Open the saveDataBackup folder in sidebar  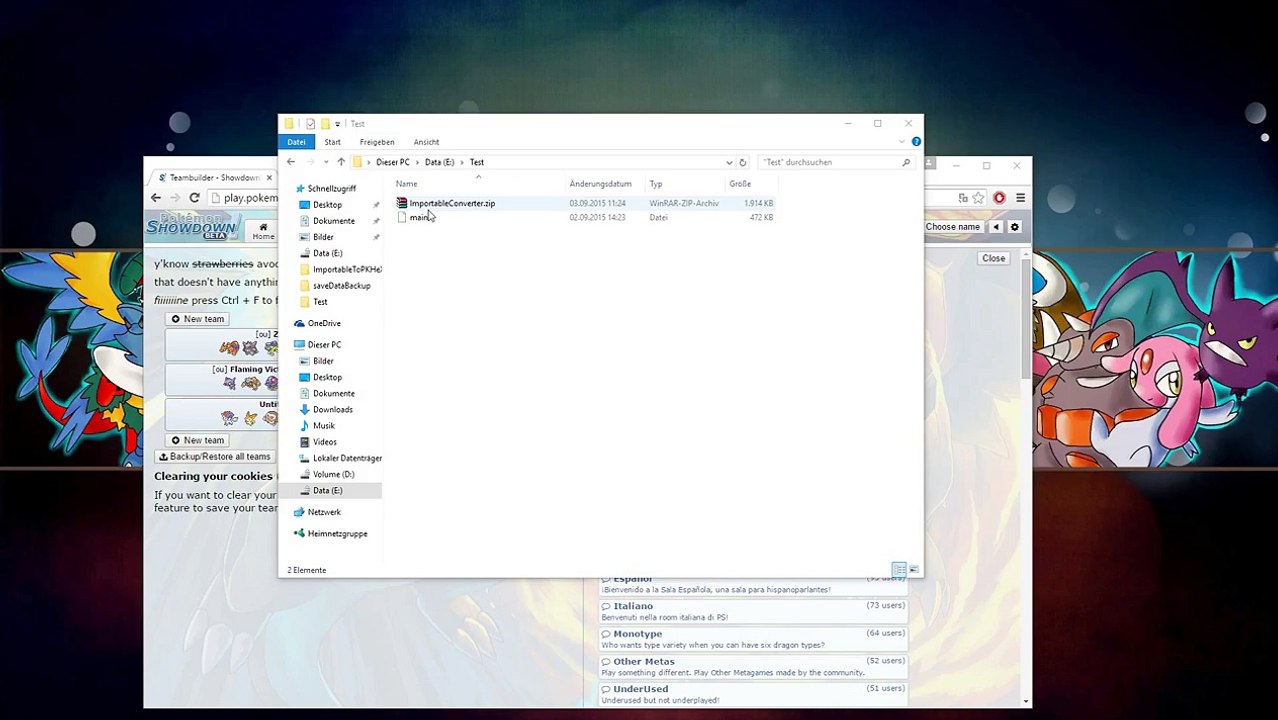tap(341, 285)
